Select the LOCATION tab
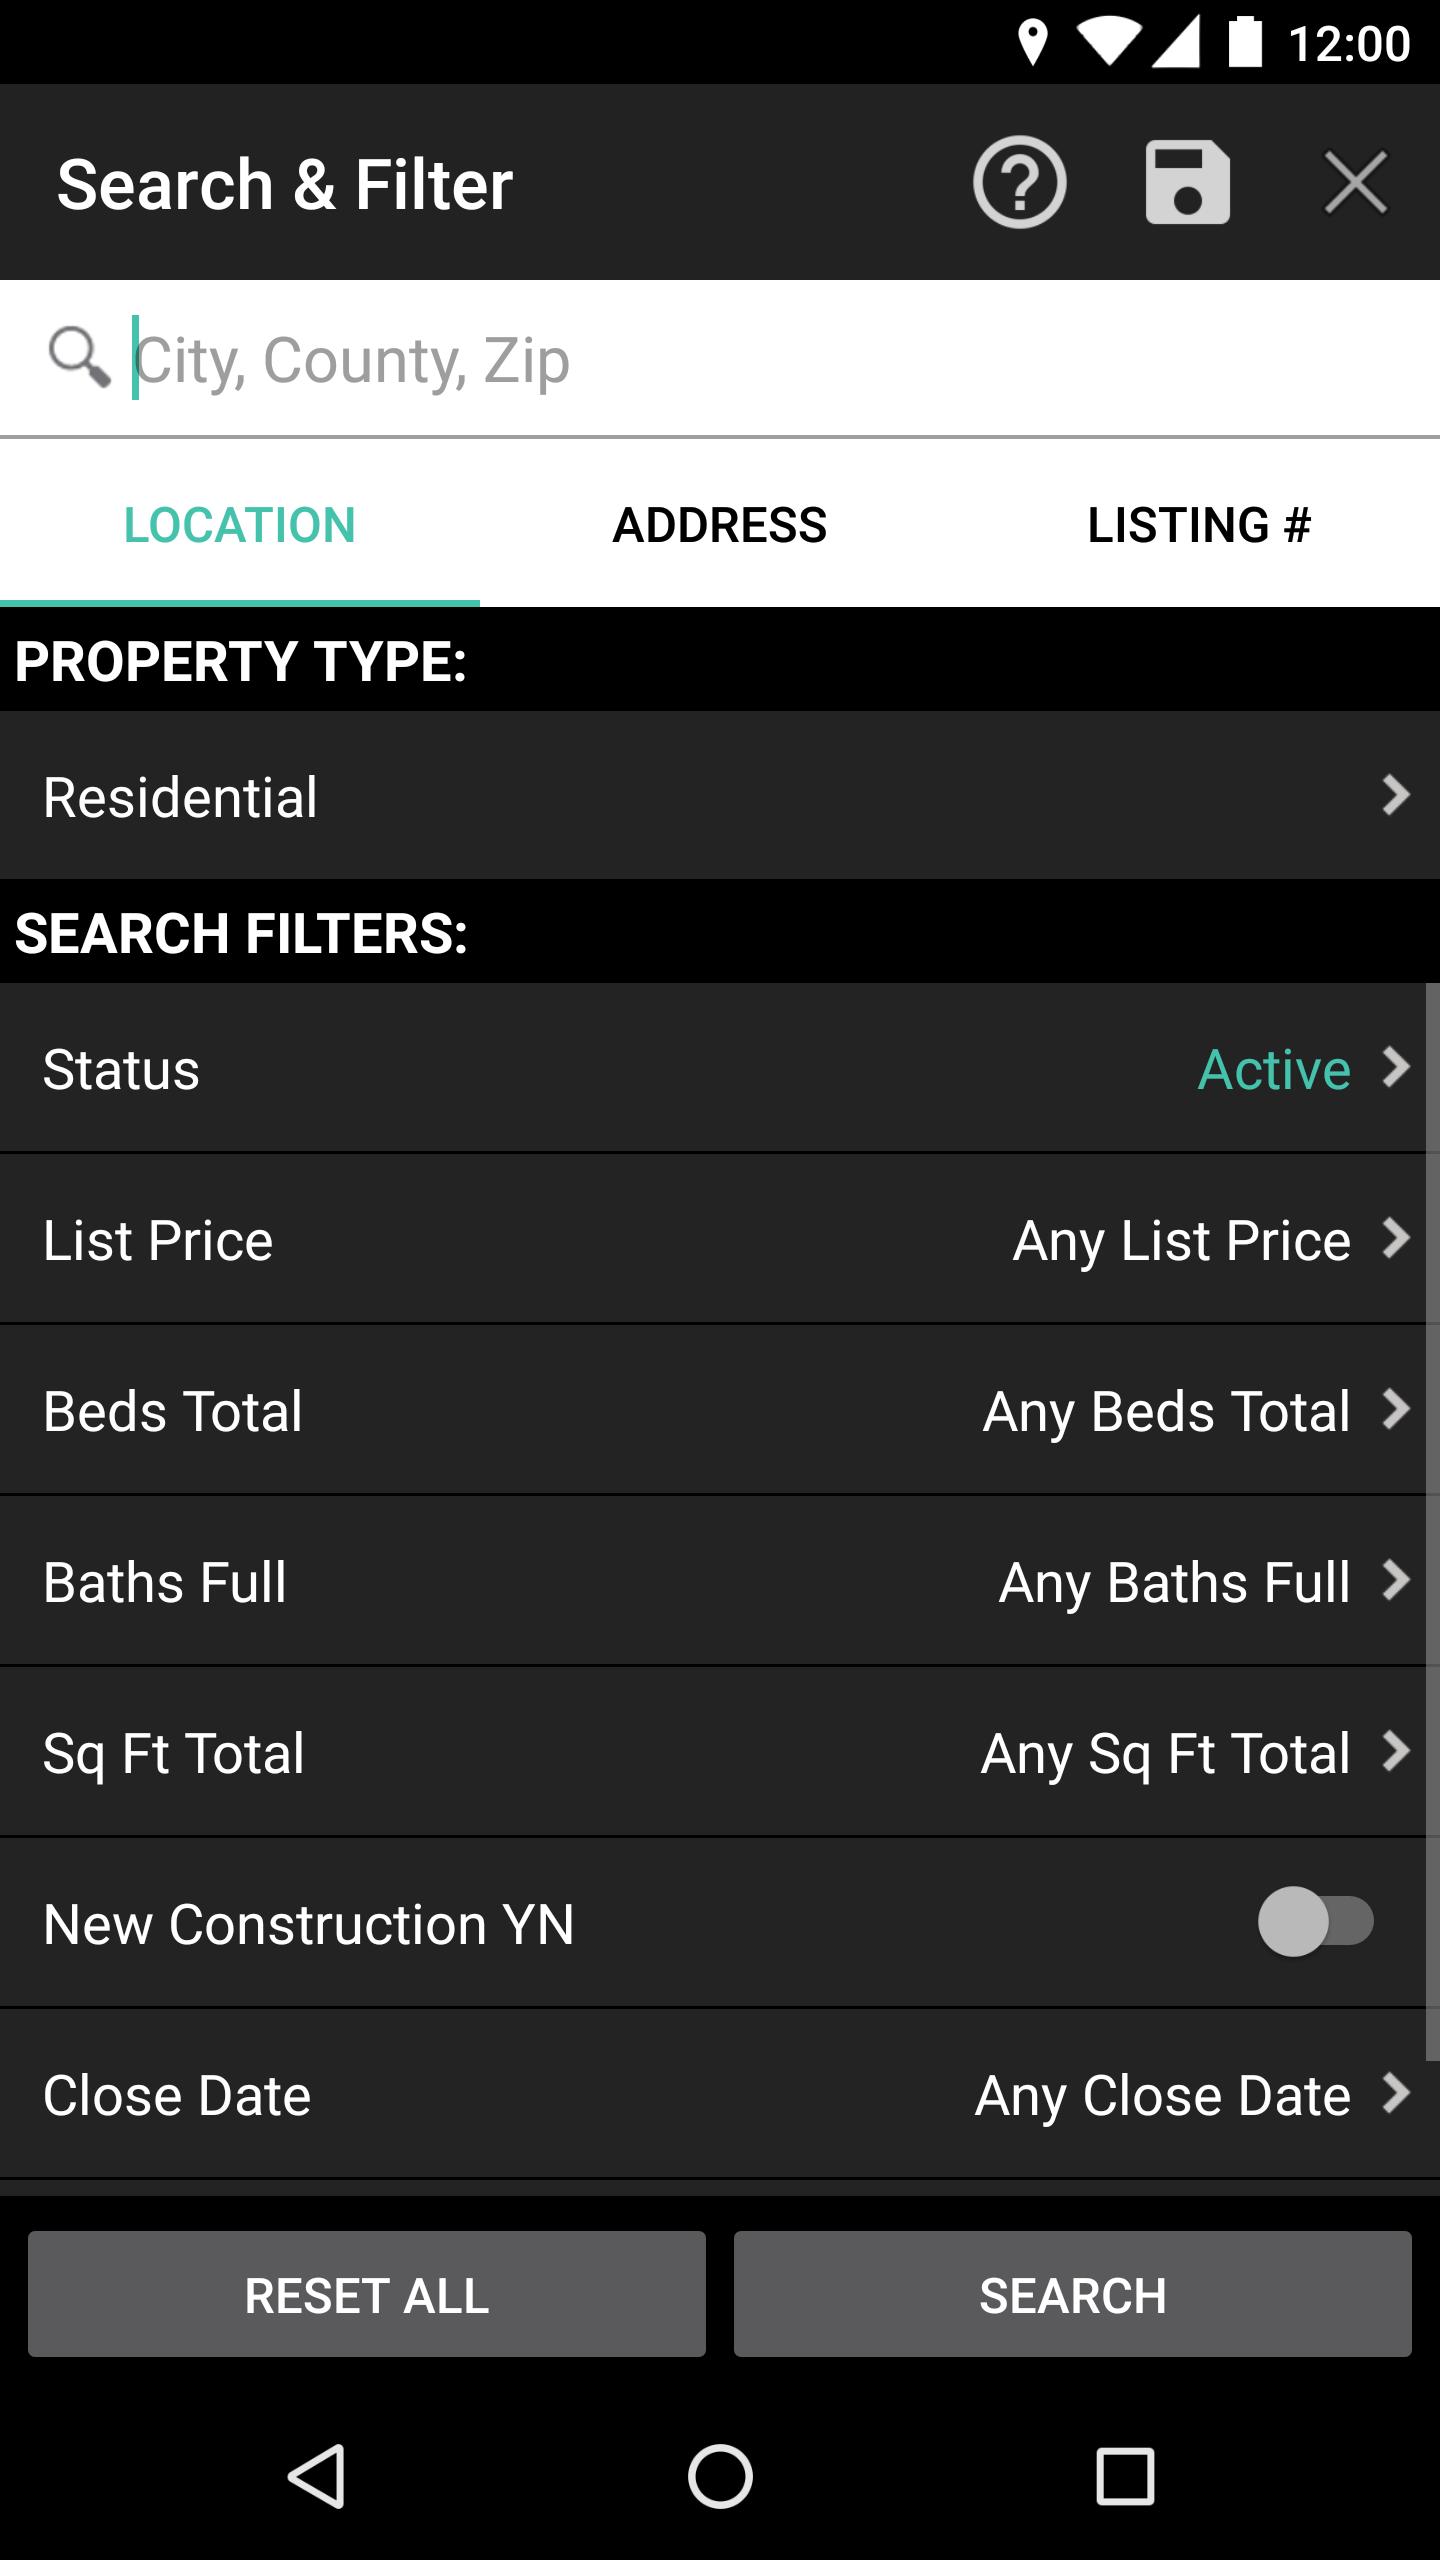Viewport: 1440px width, 2560px height. pyautogui.click(x=240, y=524)
